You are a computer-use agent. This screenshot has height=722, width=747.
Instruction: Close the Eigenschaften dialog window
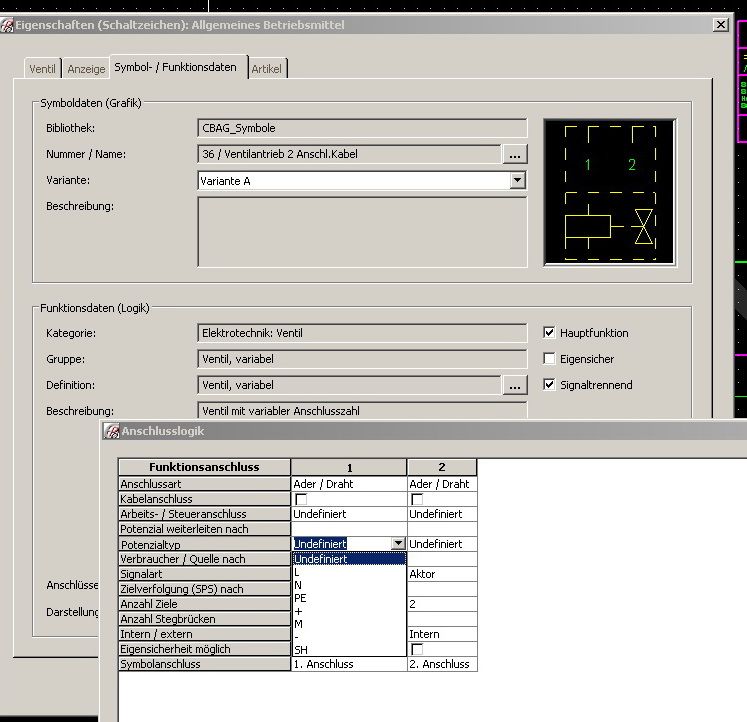tap(721, 25)
